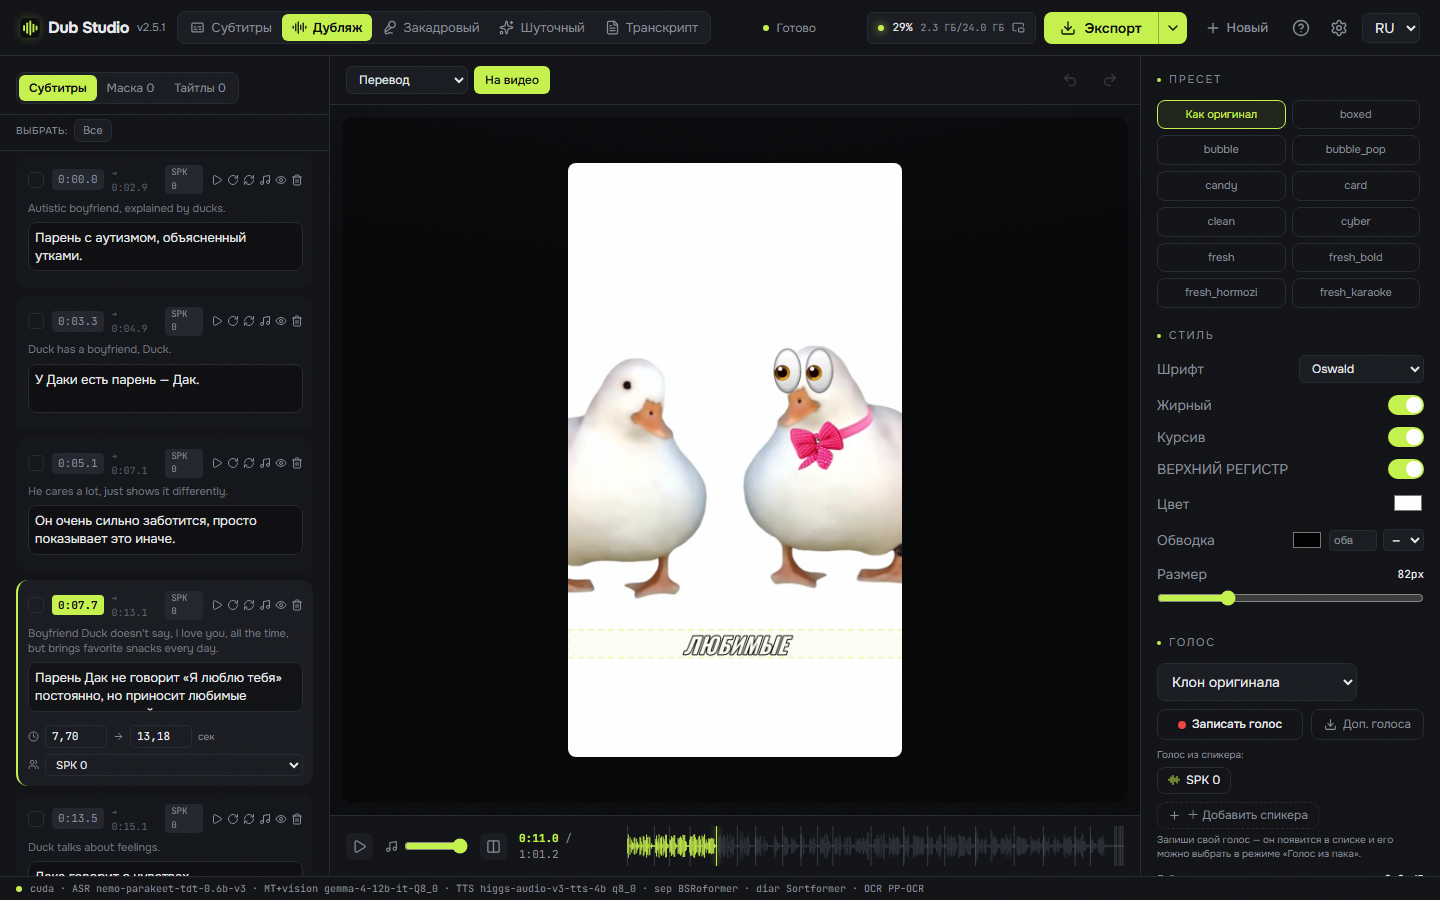Viewport: 1440px width, 900px height.
Task: Toggle the Жирный bold switch
Action: point(1405,405)
